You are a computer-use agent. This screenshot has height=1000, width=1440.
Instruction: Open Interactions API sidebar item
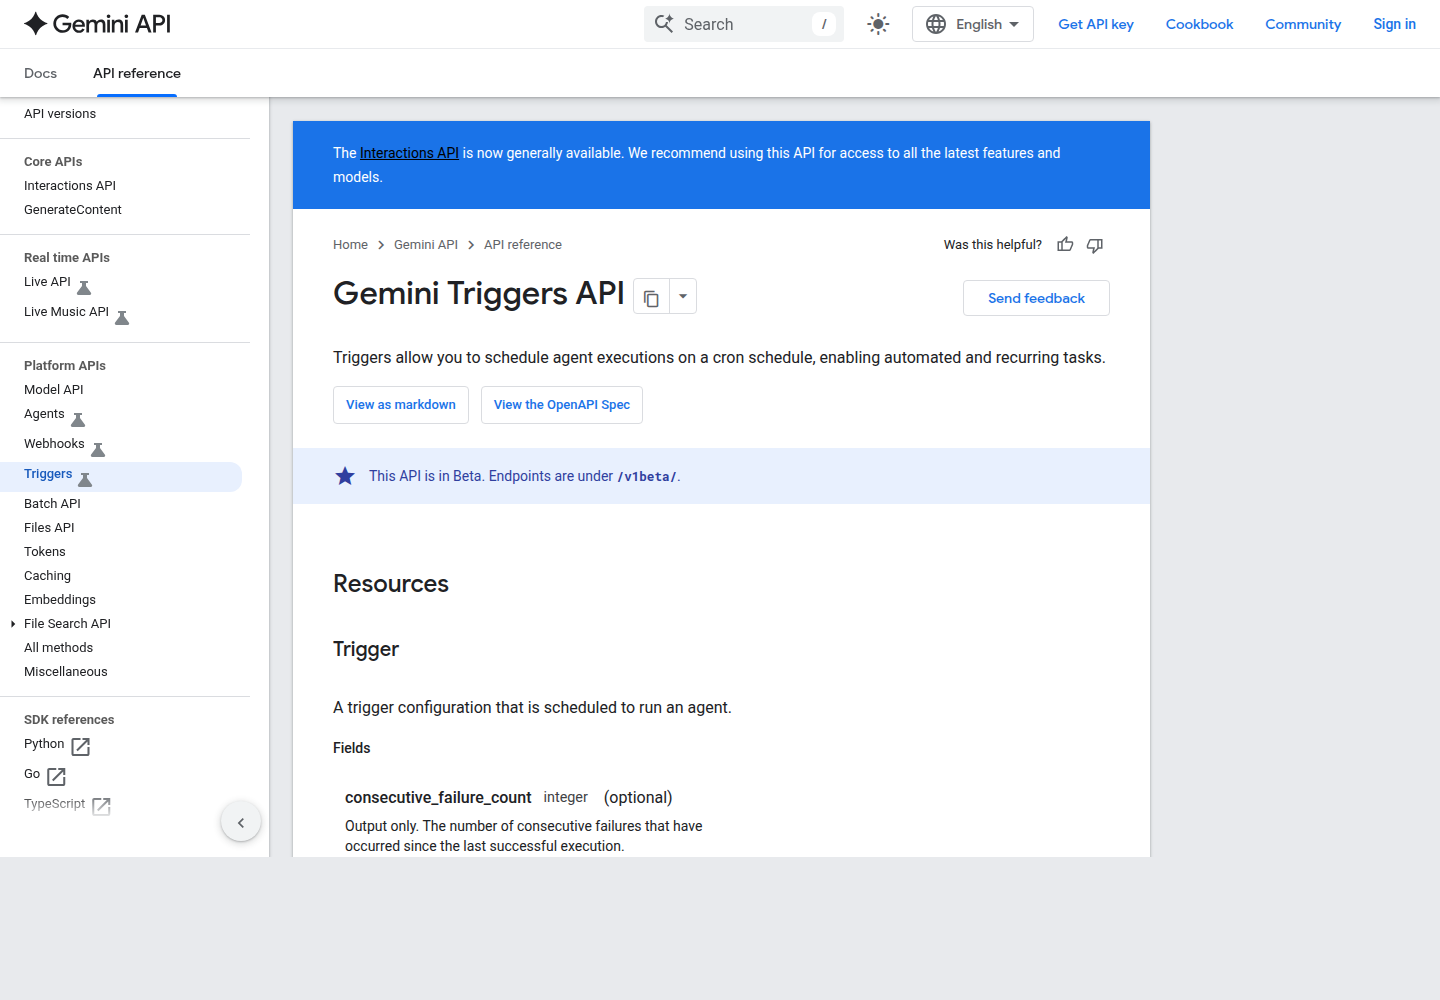[x=70, y=186]
